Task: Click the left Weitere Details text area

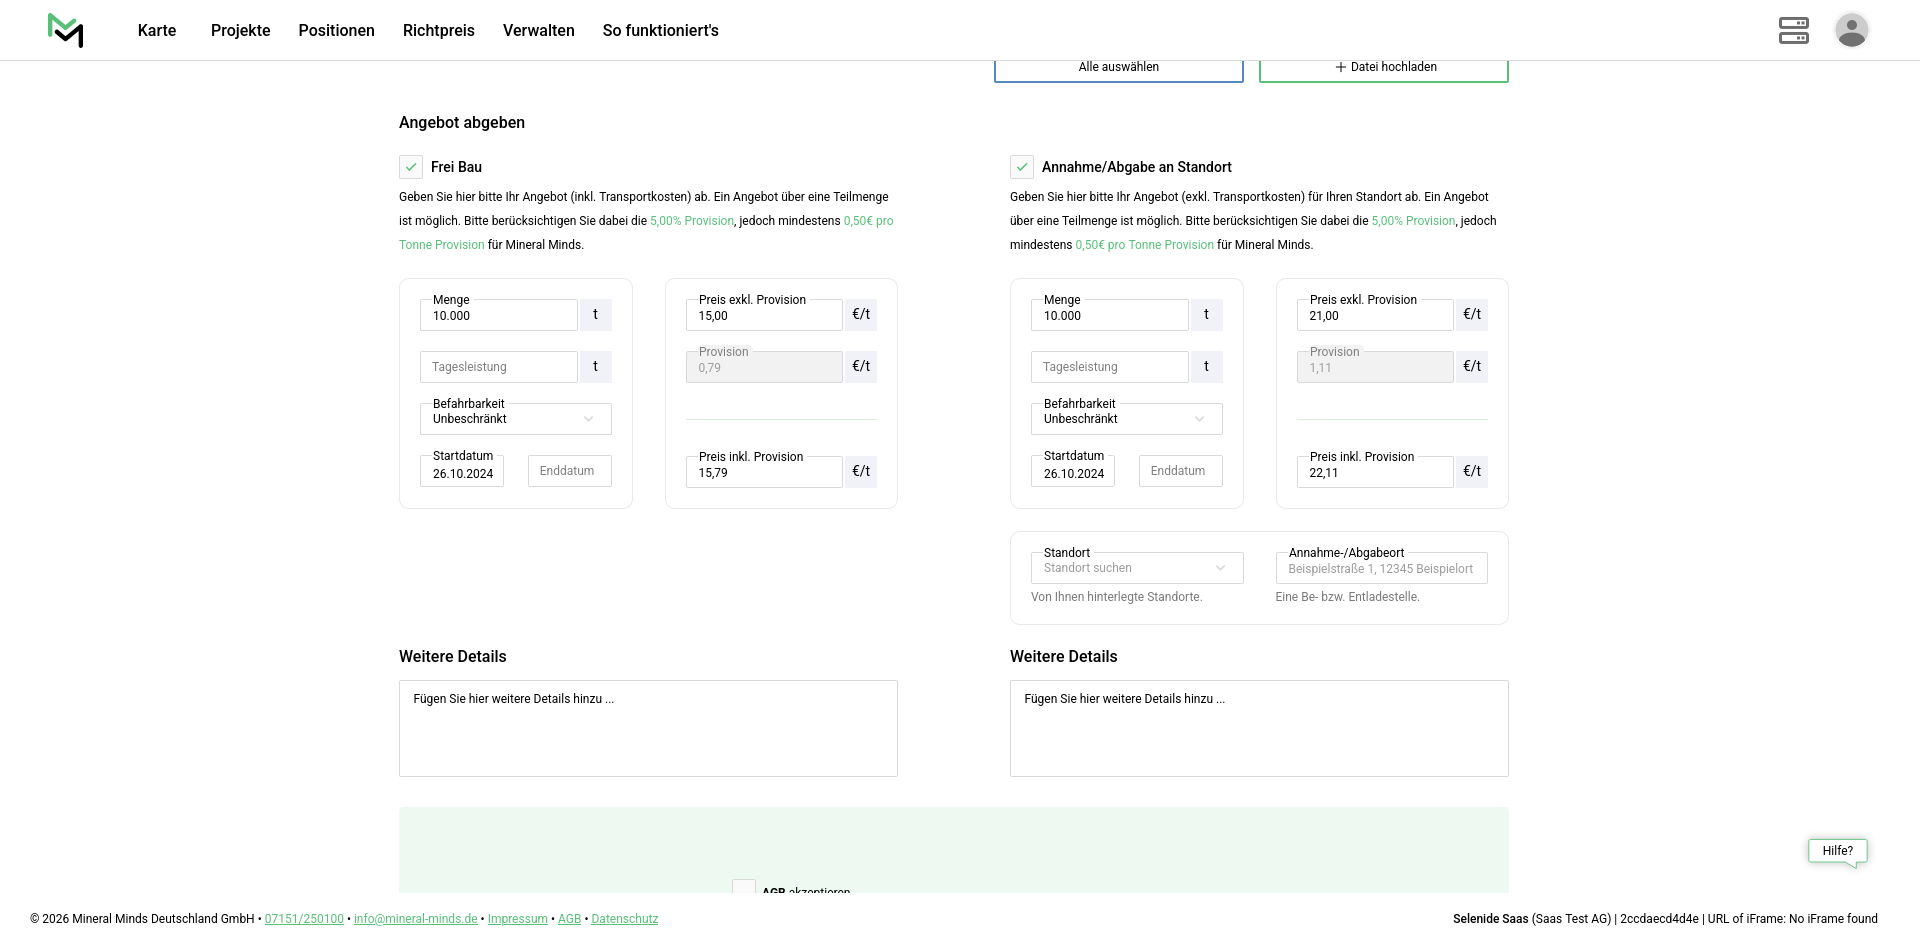Action: 648,728
